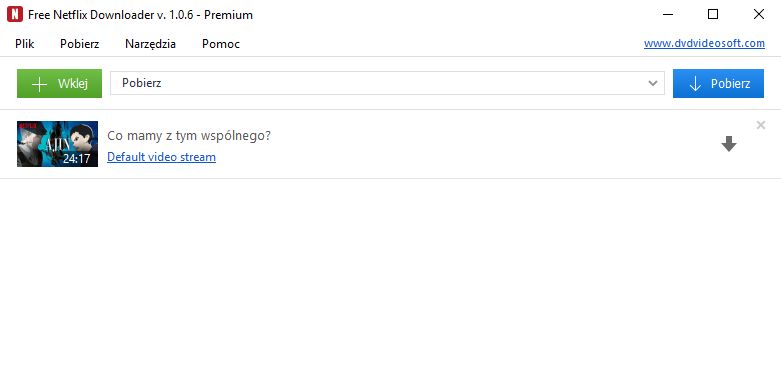Image resolution: width=781 pixels, height=372 pixels.
Task: Select the AJIN video thumbnail
Action: [x=57, y=144]
